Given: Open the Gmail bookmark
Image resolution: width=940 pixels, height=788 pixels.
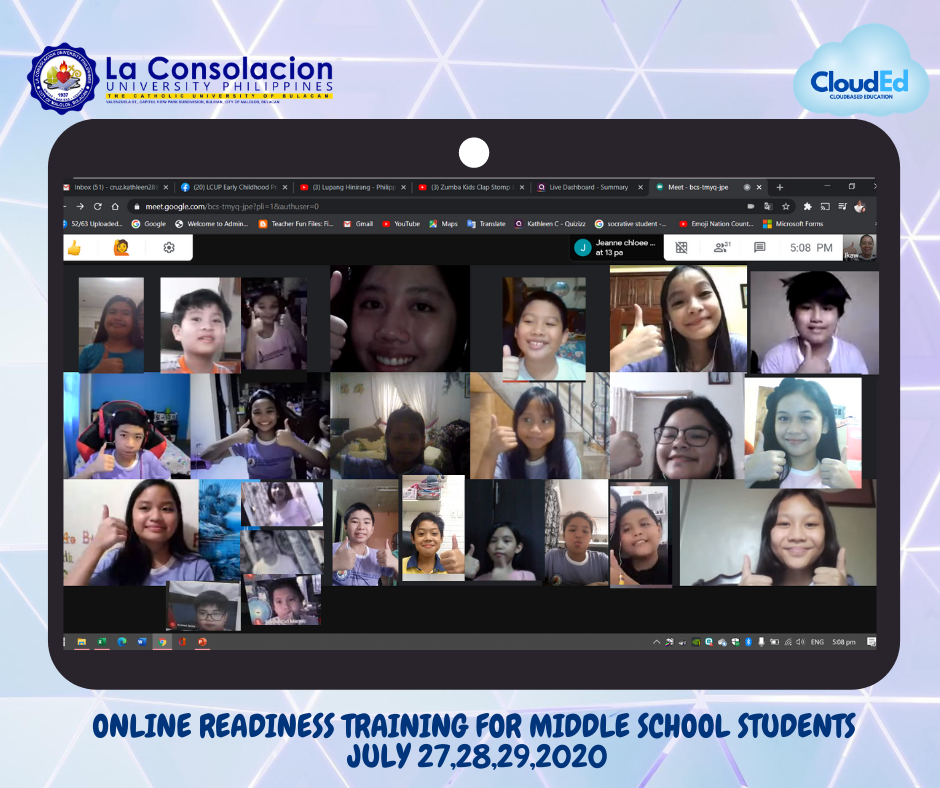Looking at the screenshot, I should (358, 224).
